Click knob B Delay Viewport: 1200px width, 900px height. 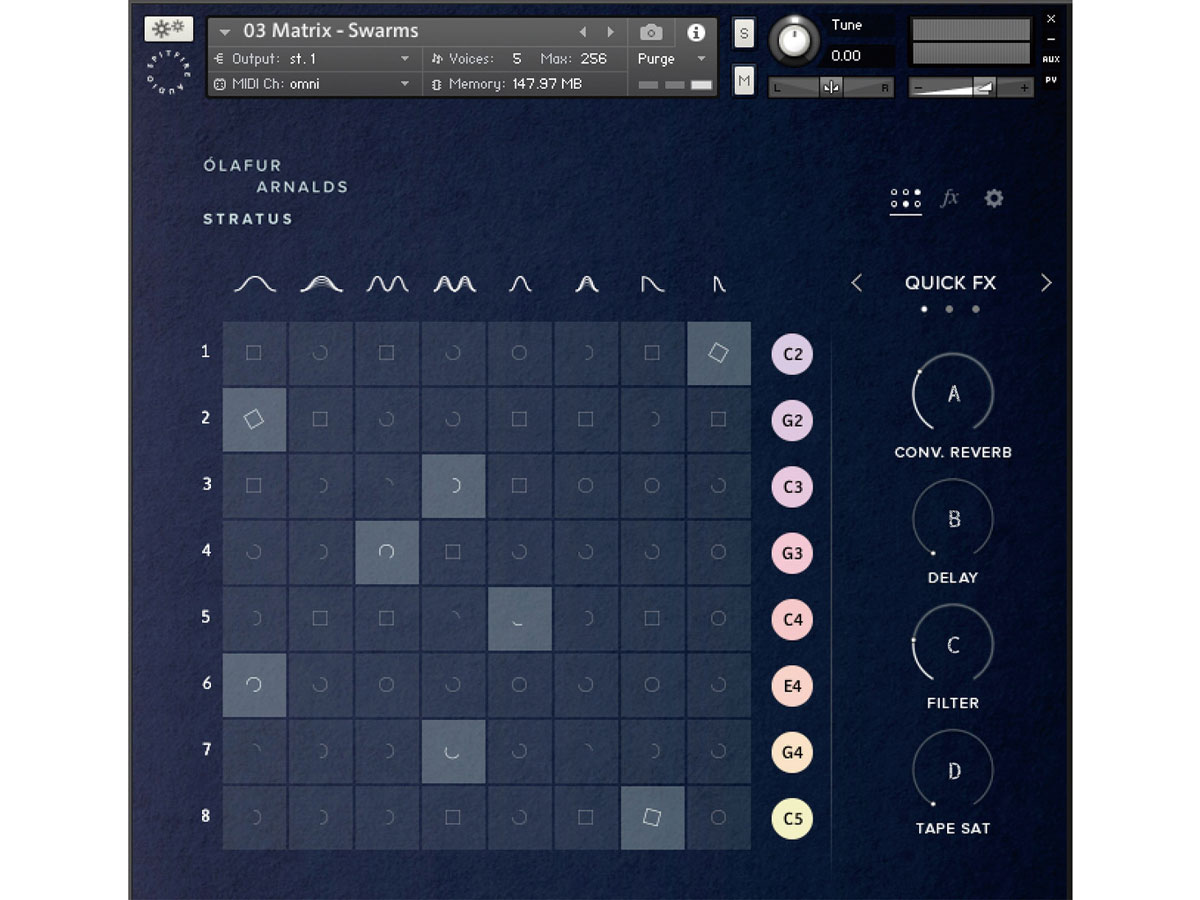pyautogui.click(x=953, y=519)
